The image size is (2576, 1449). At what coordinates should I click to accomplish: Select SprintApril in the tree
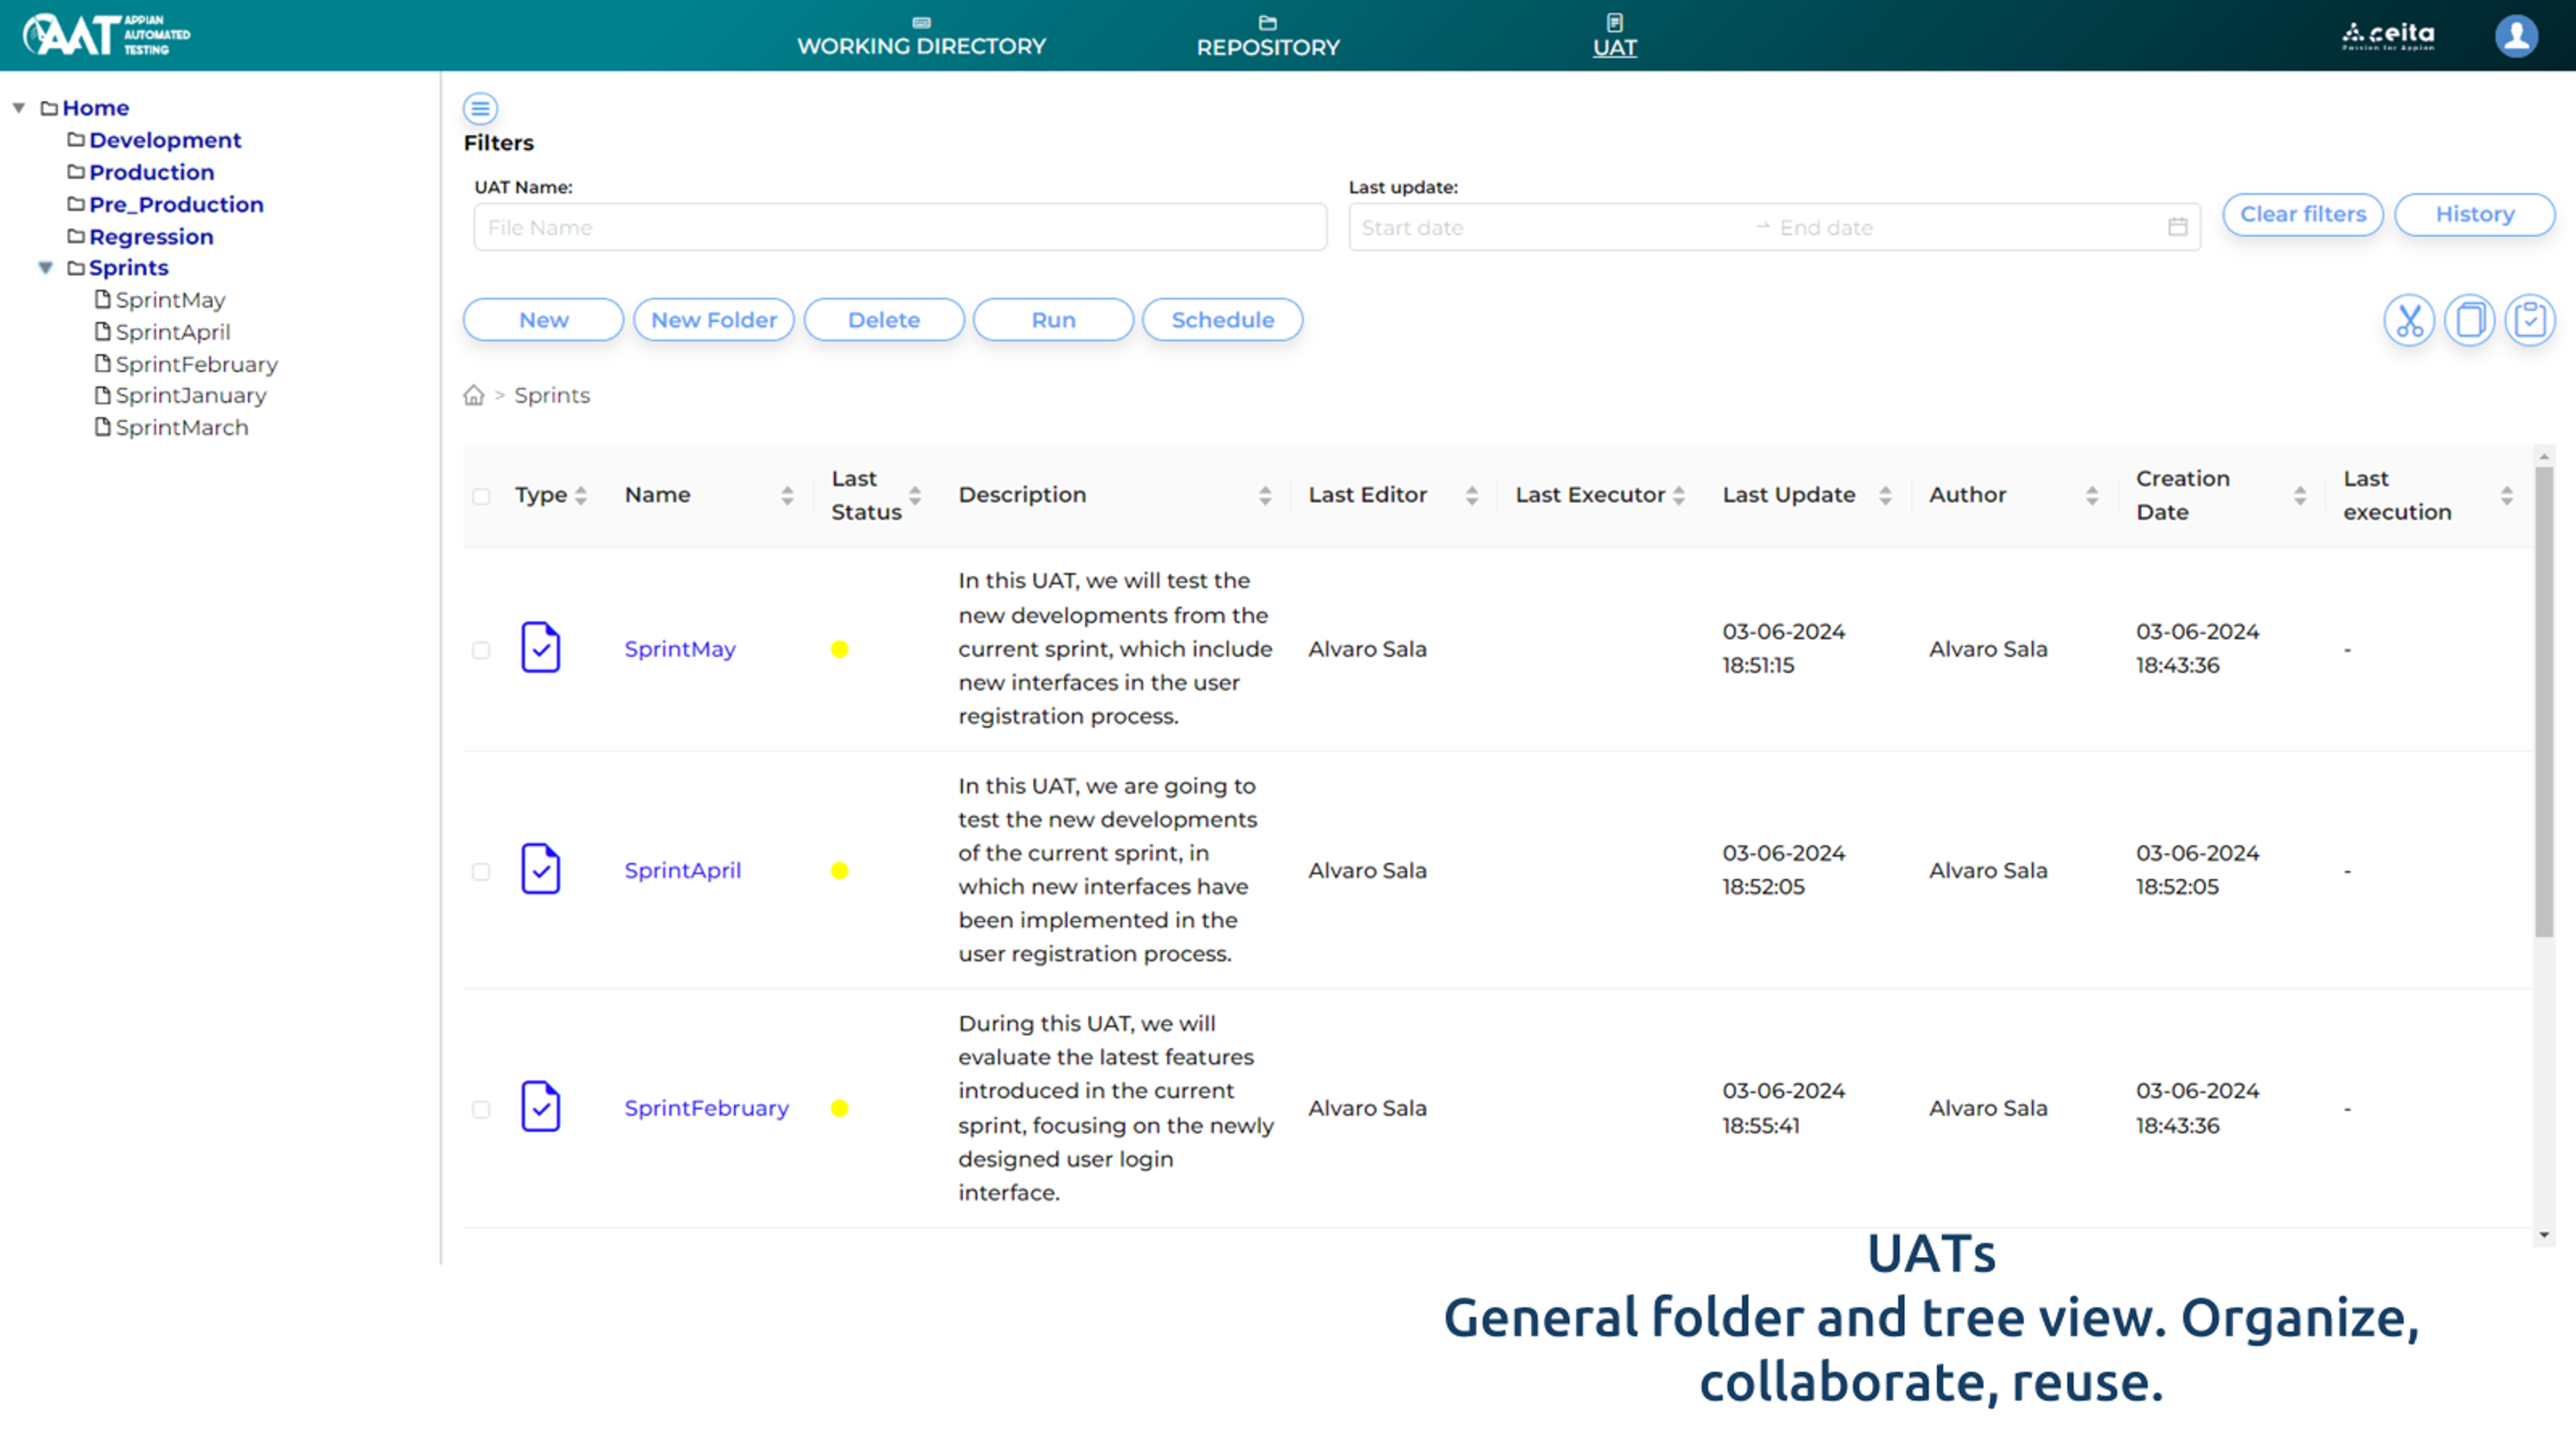173,332
